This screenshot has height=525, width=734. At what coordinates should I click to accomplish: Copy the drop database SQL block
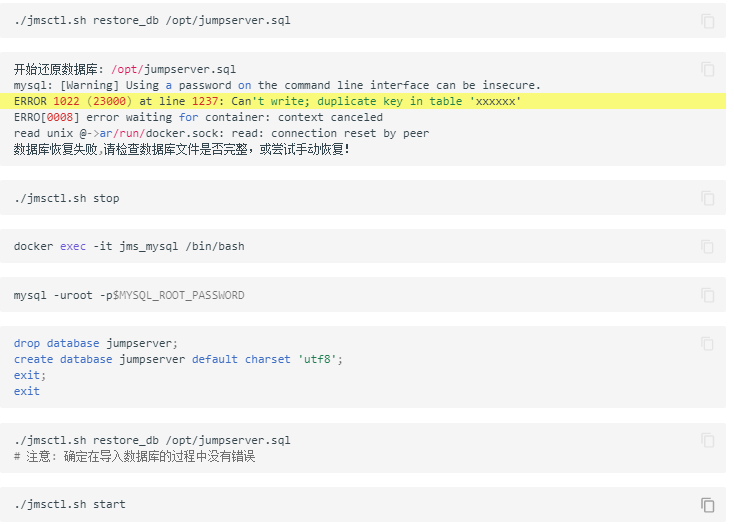tap(708, 343)
